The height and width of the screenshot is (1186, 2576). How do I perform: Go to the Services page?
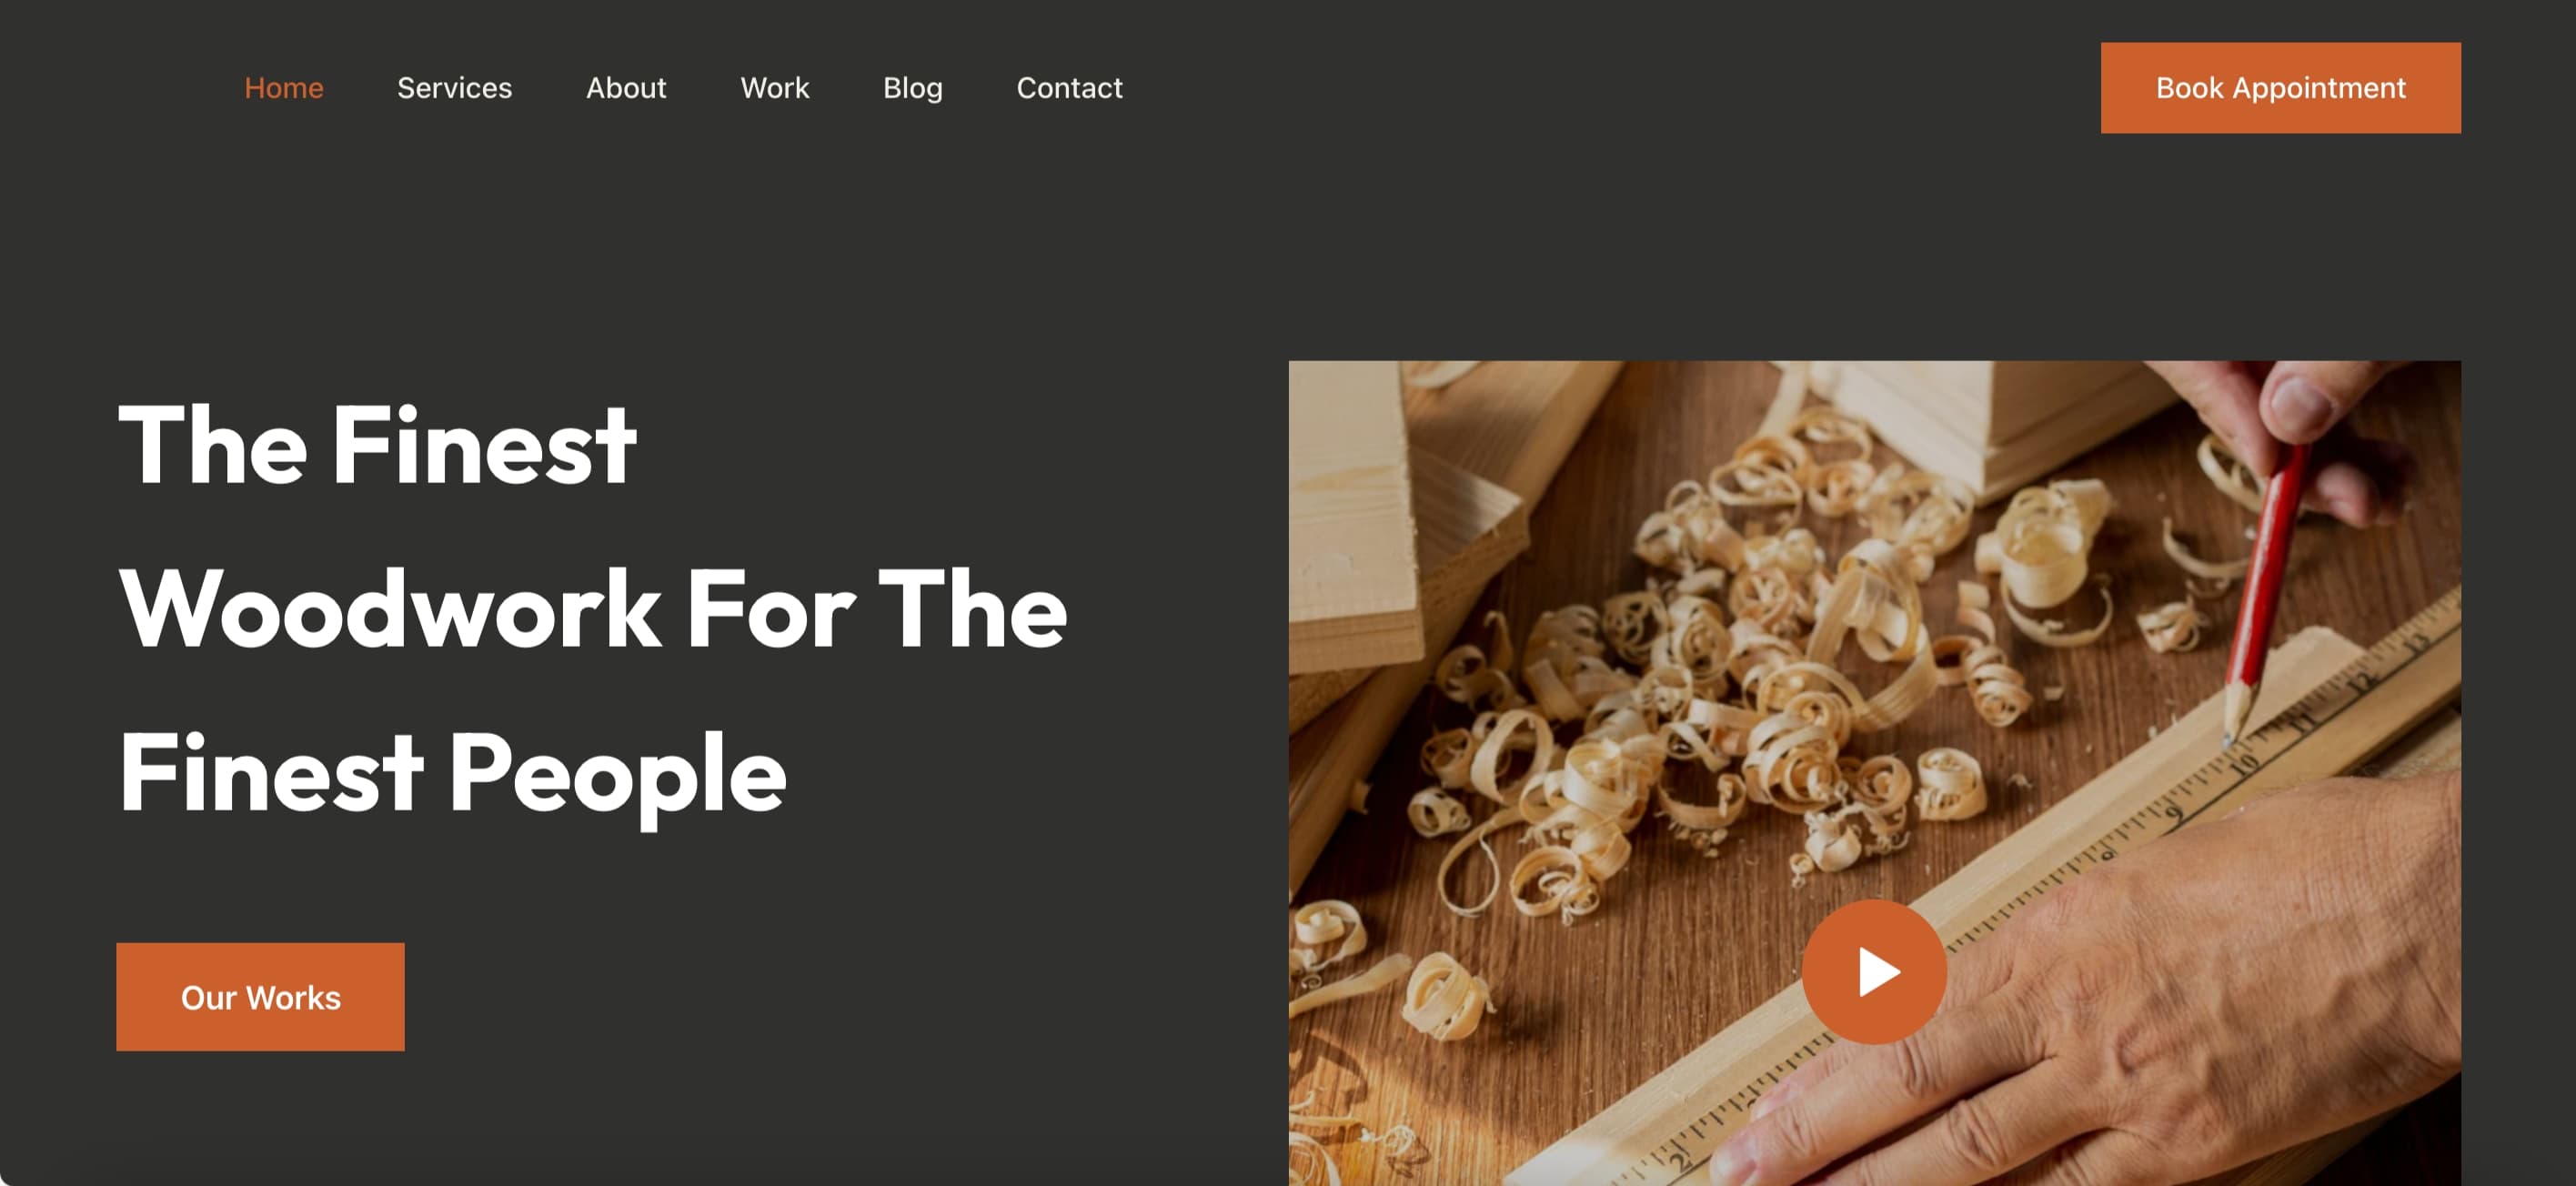454,88
